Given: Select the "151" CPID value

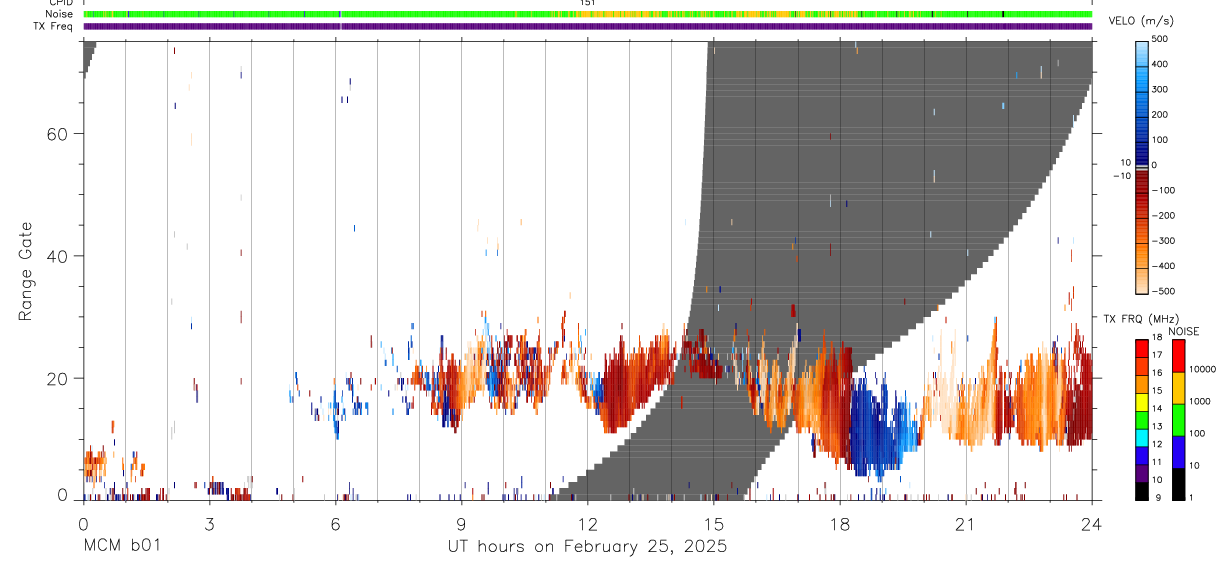Looking at the screenshot, I should pyautogui.click(x=588, y=3).
